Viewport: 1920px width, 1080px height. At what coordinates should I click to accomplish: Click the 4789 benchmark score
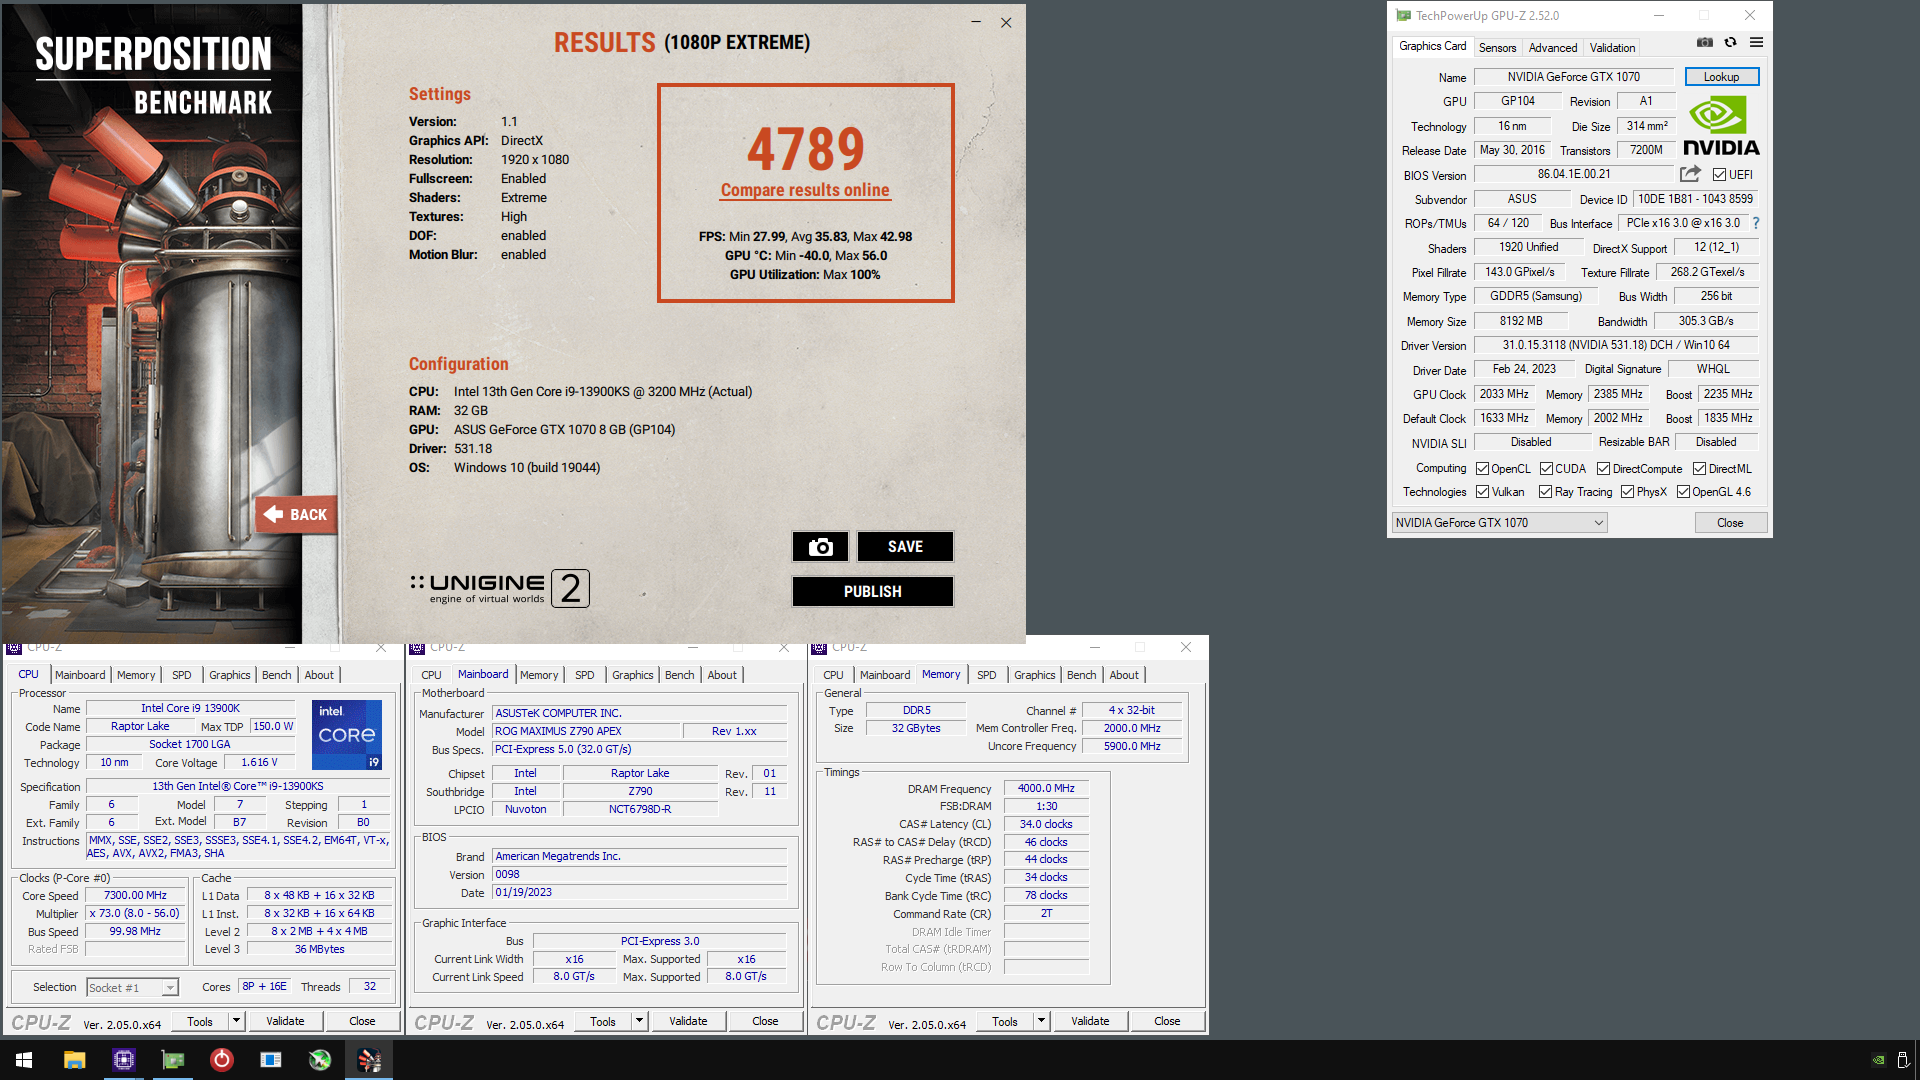pos(805,149)
